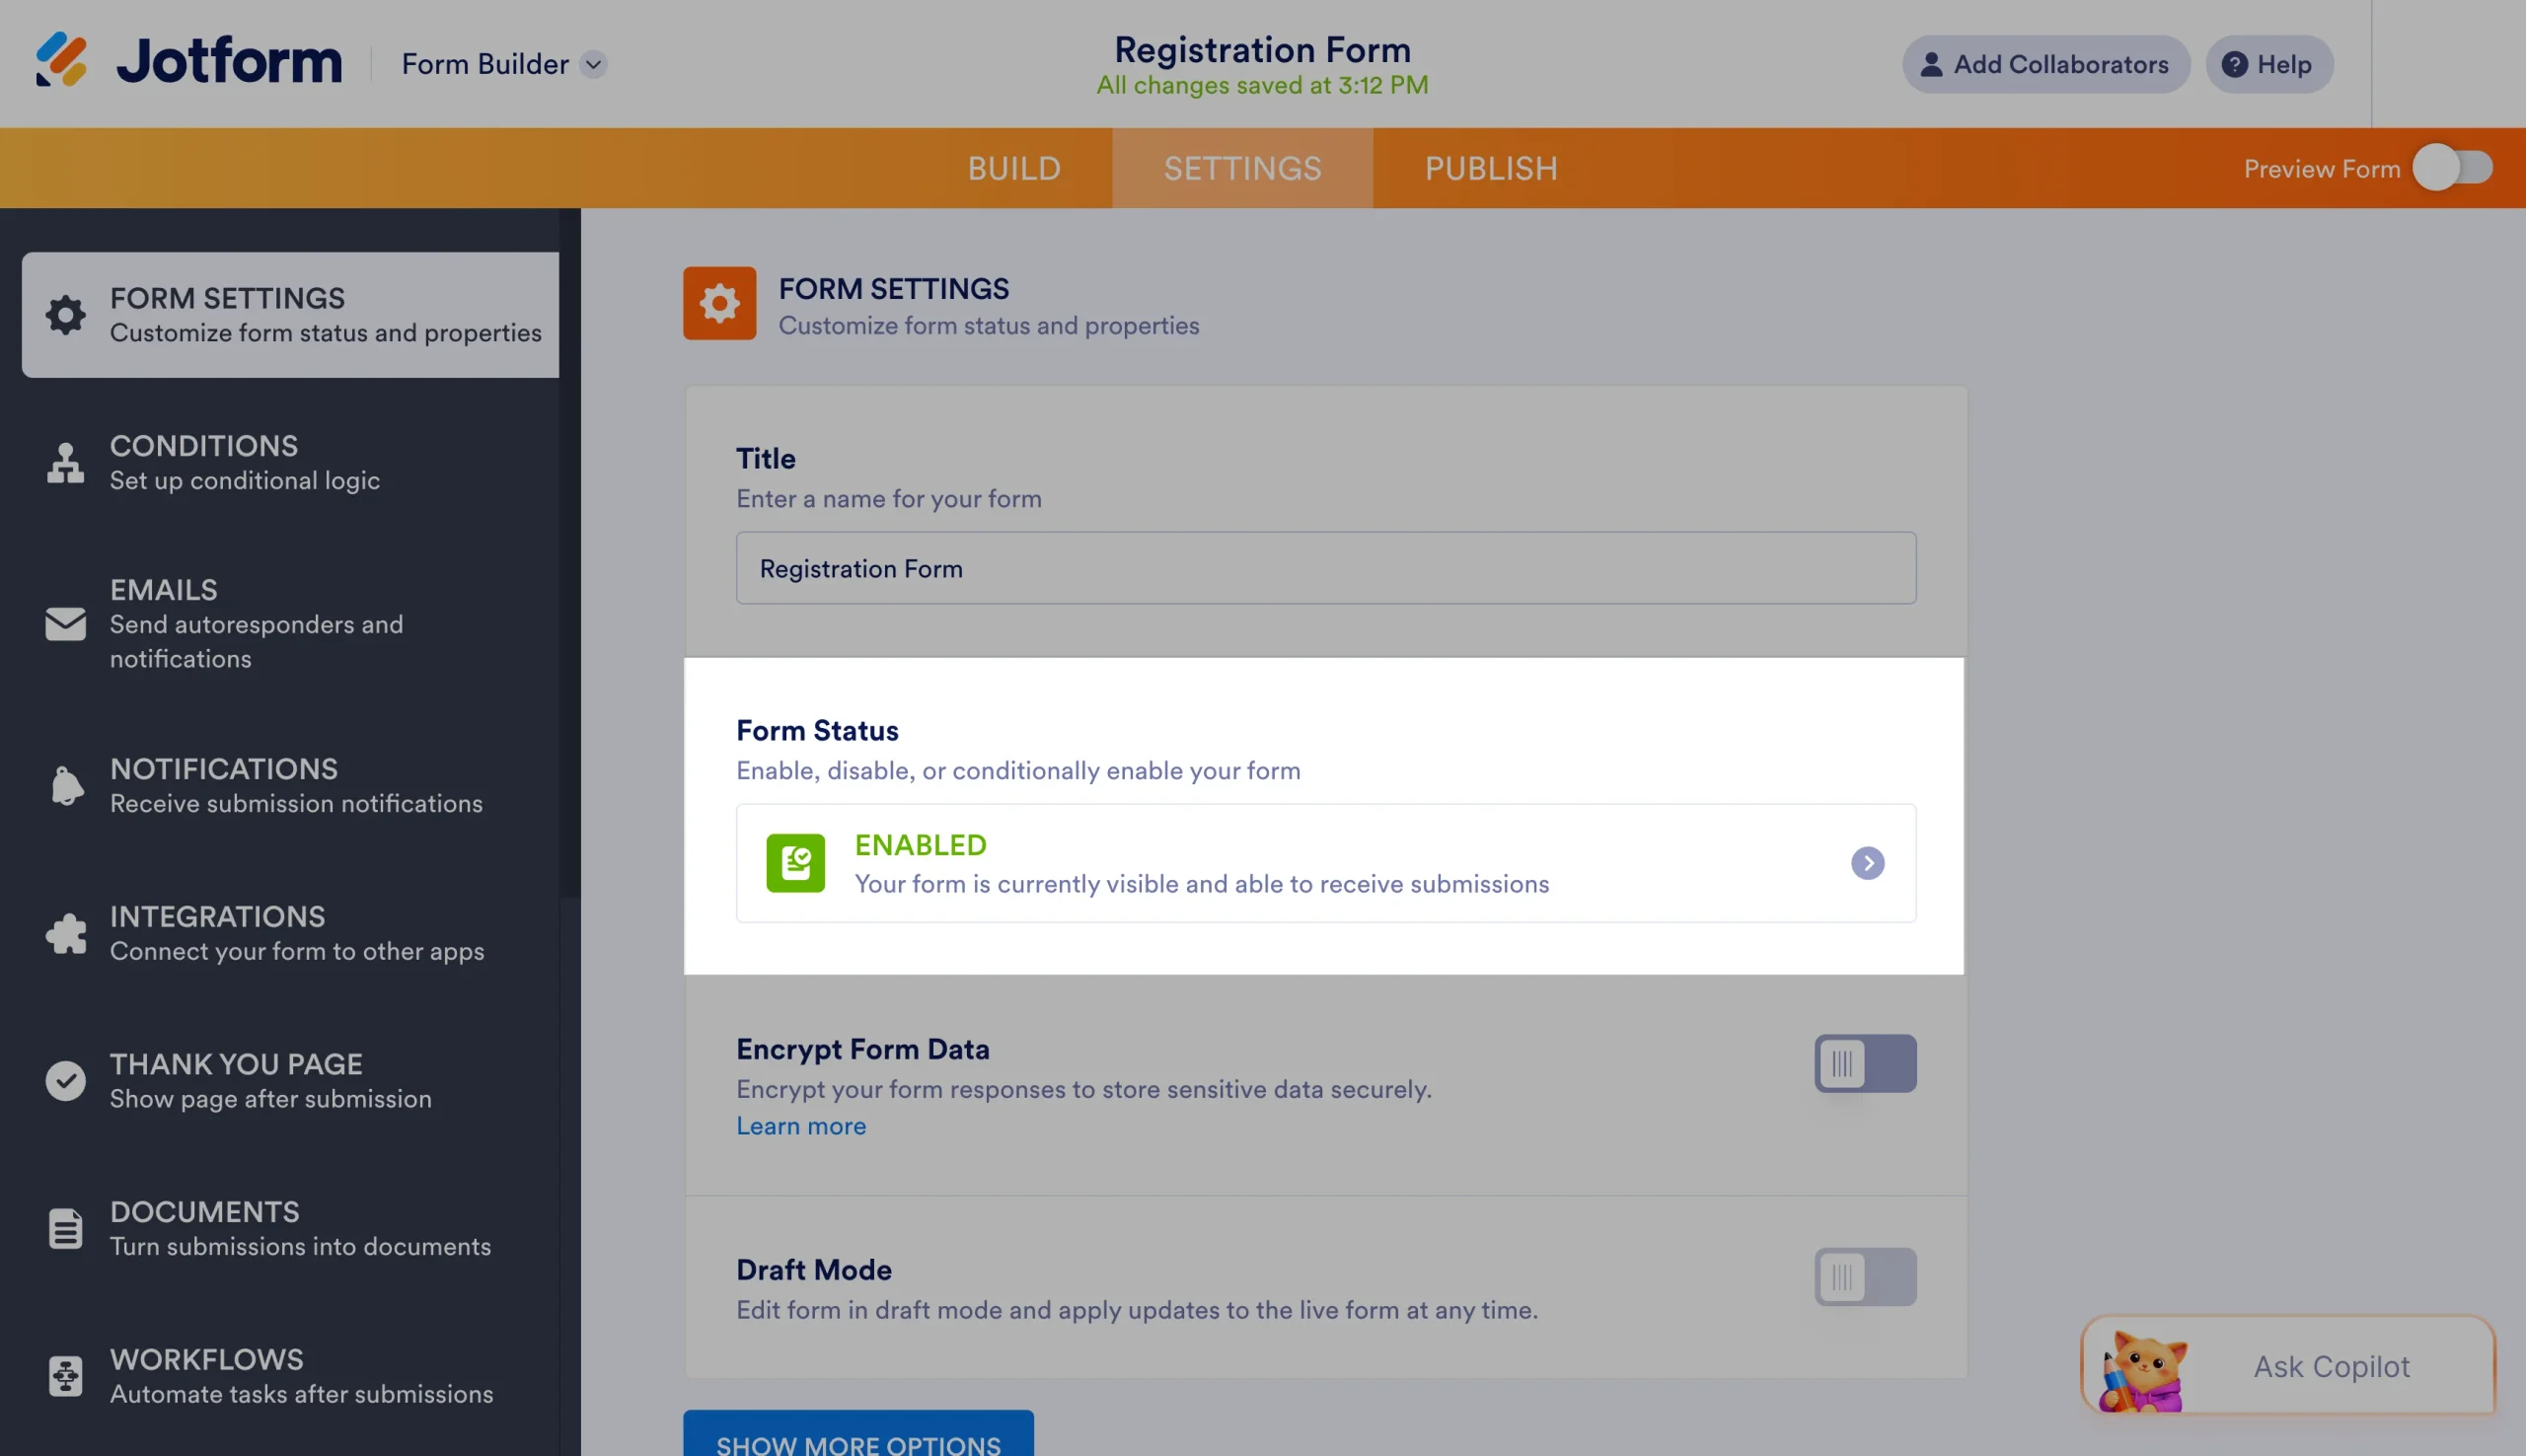Switch to the BUILD tab

click(x=1013, y=168)
